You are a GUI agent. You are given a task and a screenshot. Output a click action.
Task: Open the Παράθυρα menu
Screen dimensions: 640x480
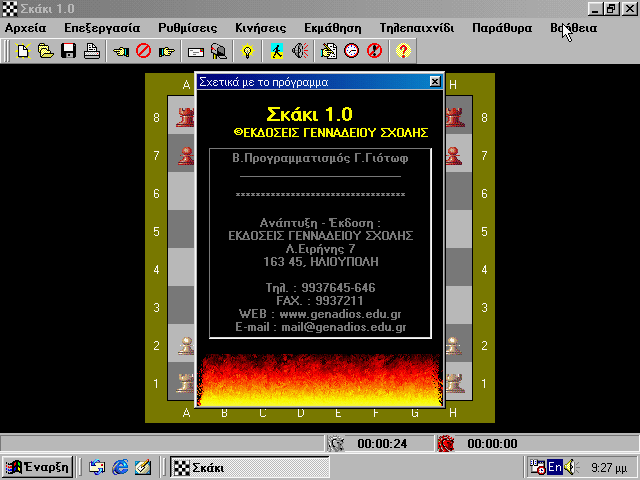pyautogui.click(x=502, y=28)
